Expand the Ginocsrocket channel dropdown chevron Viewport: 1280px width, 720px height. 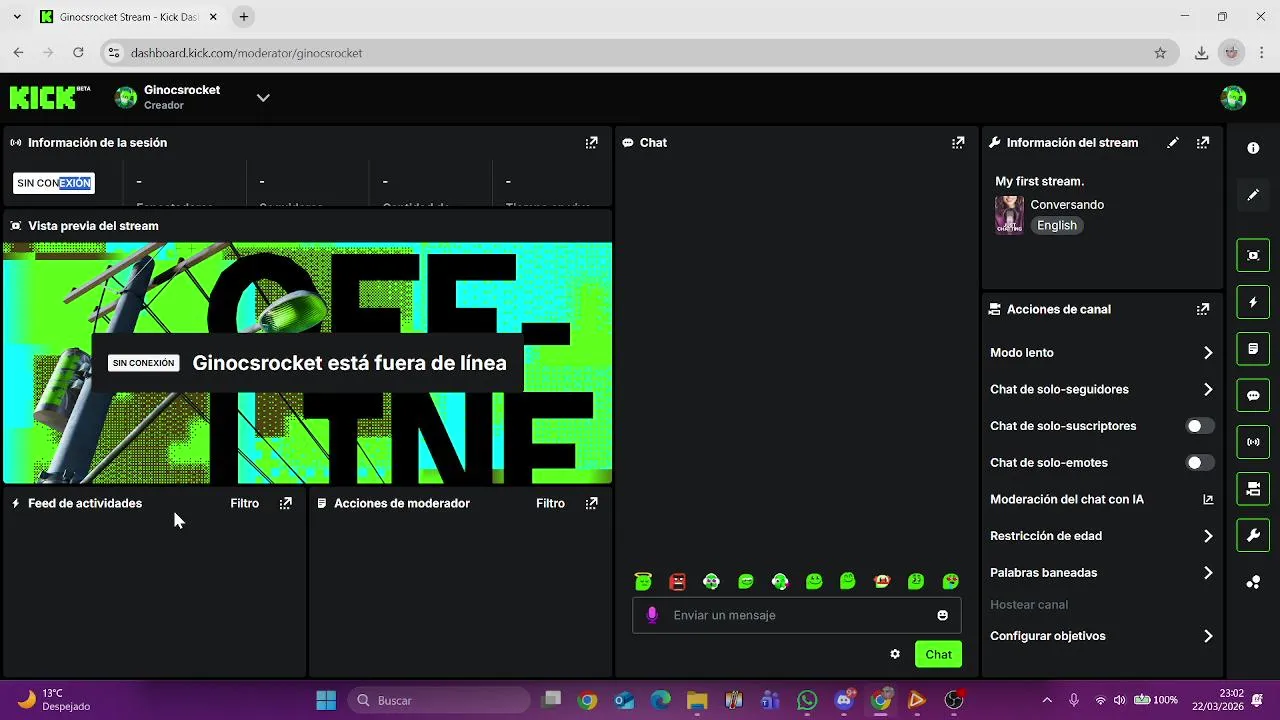[x=263, y=98]
